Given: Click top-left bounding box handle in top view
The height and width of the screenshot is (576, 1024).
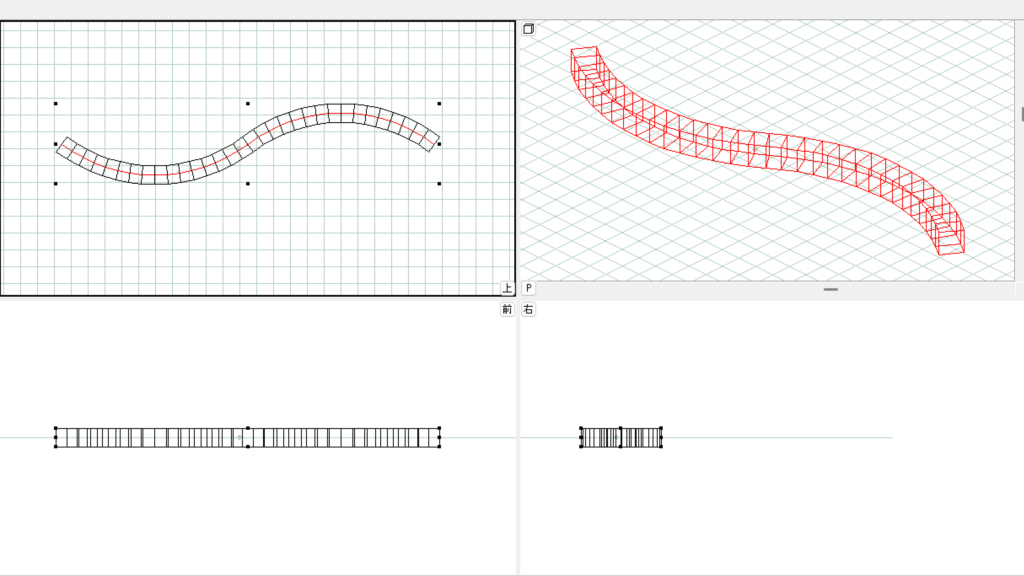Looking at the screenshot, I should (56, 103).
